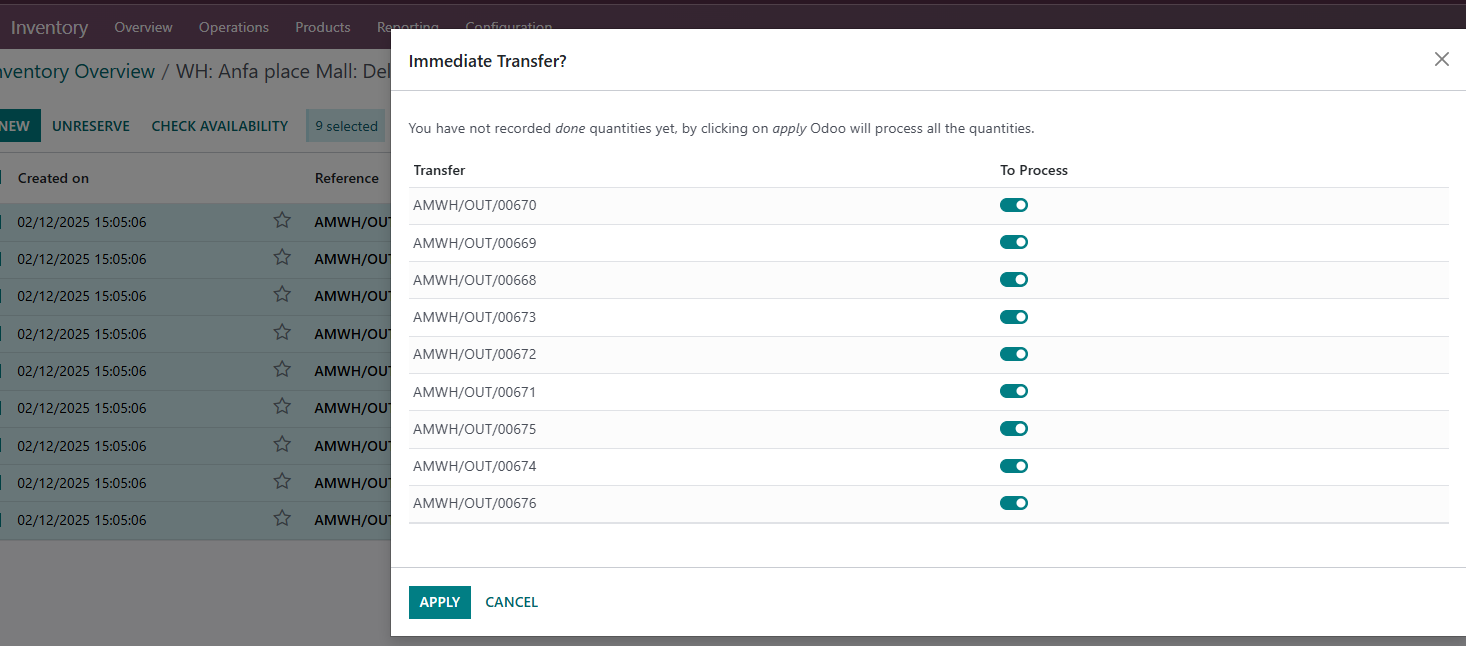Screen dimensions: 1466x646
Task: Toggle the AMWH/OUT/00675 switch
Action: coord(1013,428)
